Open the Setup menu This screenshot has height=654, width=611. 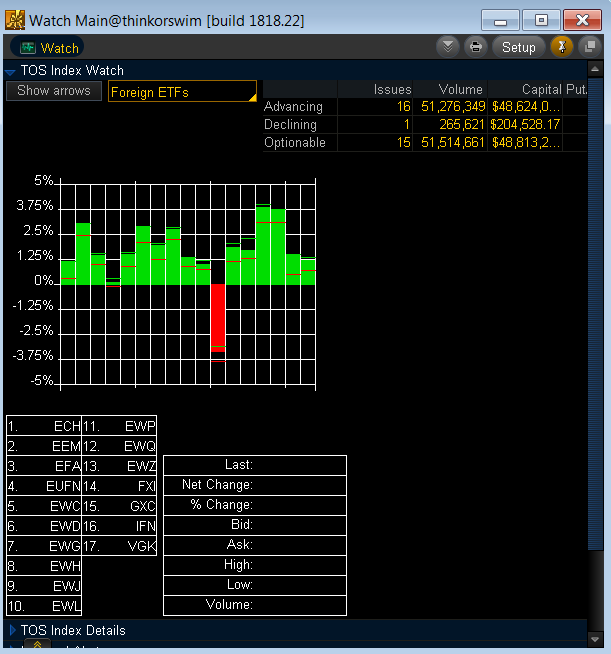[x=518, y=47]
